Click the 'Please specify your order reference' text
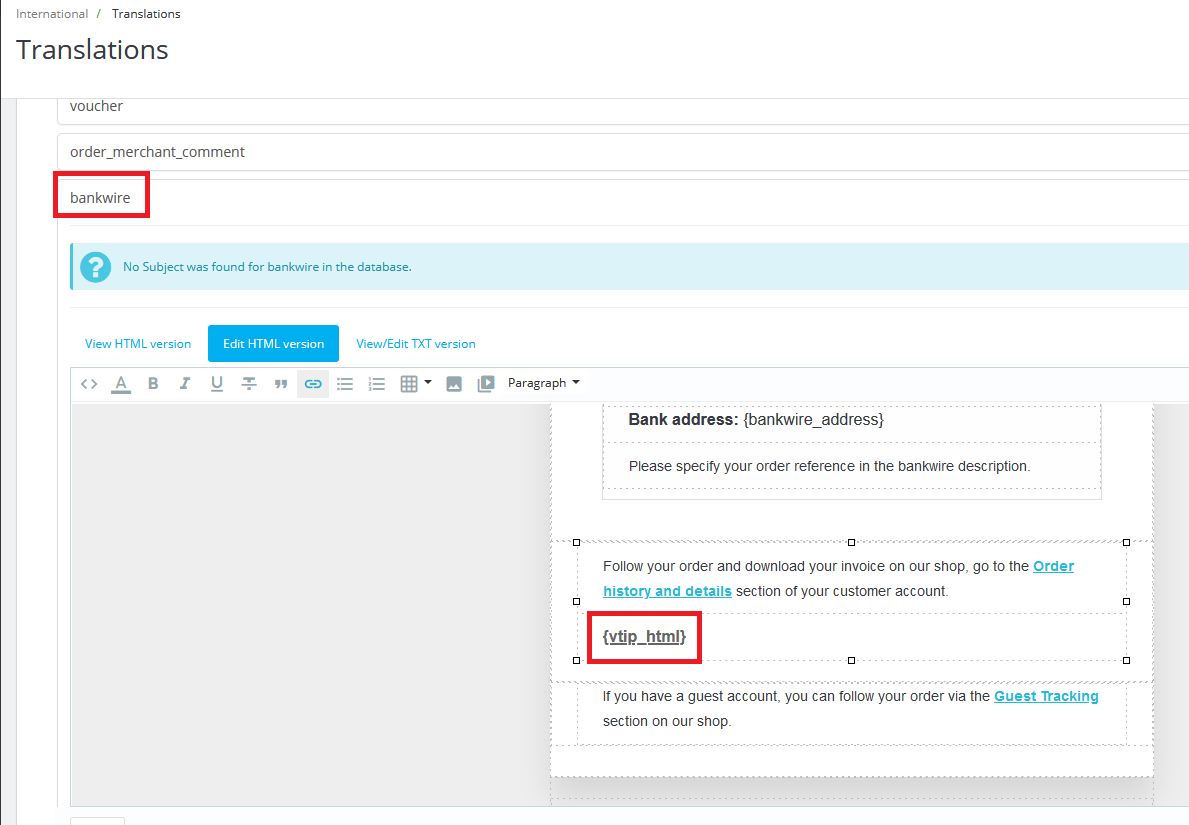 tap(829, 466)
